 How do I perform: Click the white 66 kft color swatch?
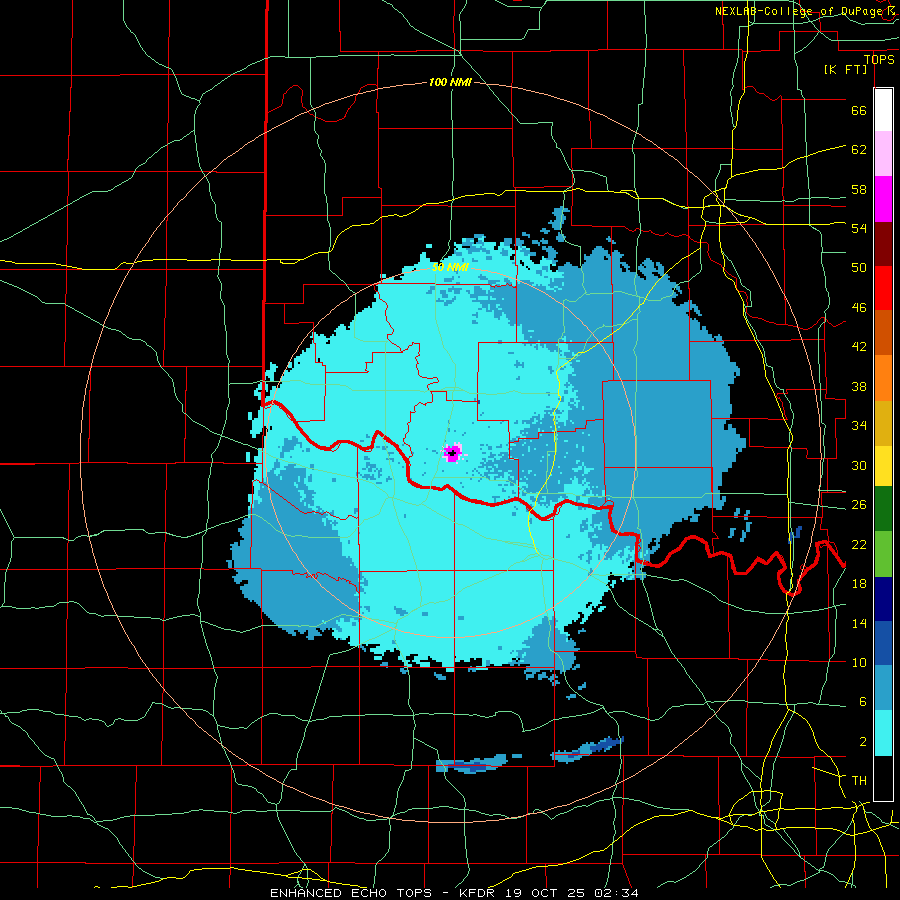click(883, 110)
